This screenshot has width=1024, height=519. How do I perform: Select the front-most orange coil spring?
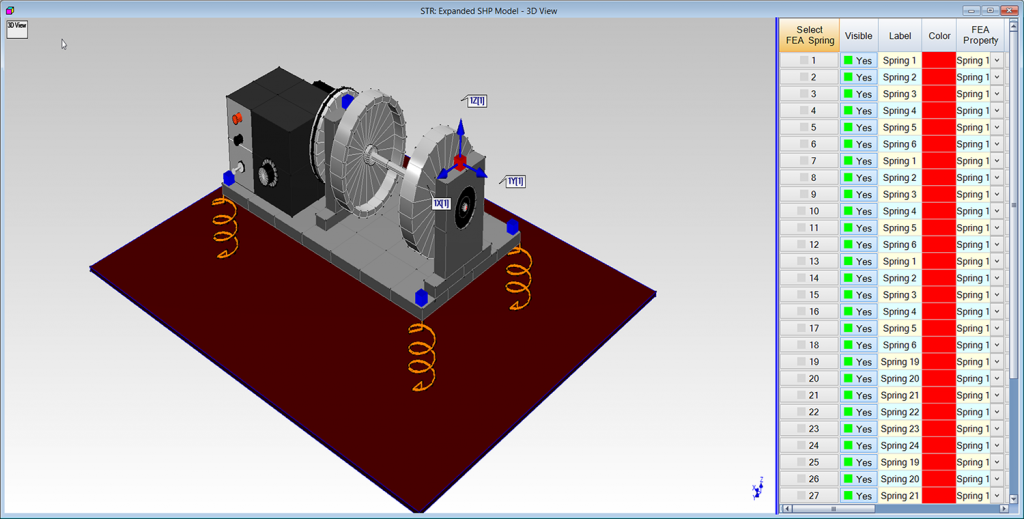coord(421,356)
